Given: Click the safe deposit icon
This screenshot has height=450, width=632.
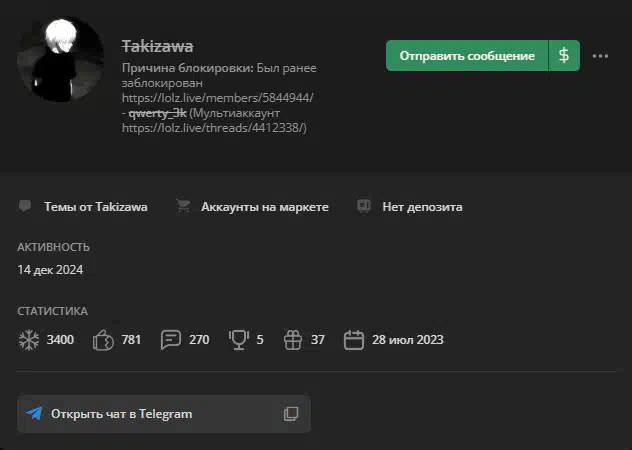Looking at the screenshot, I should [x=364, y=206].
